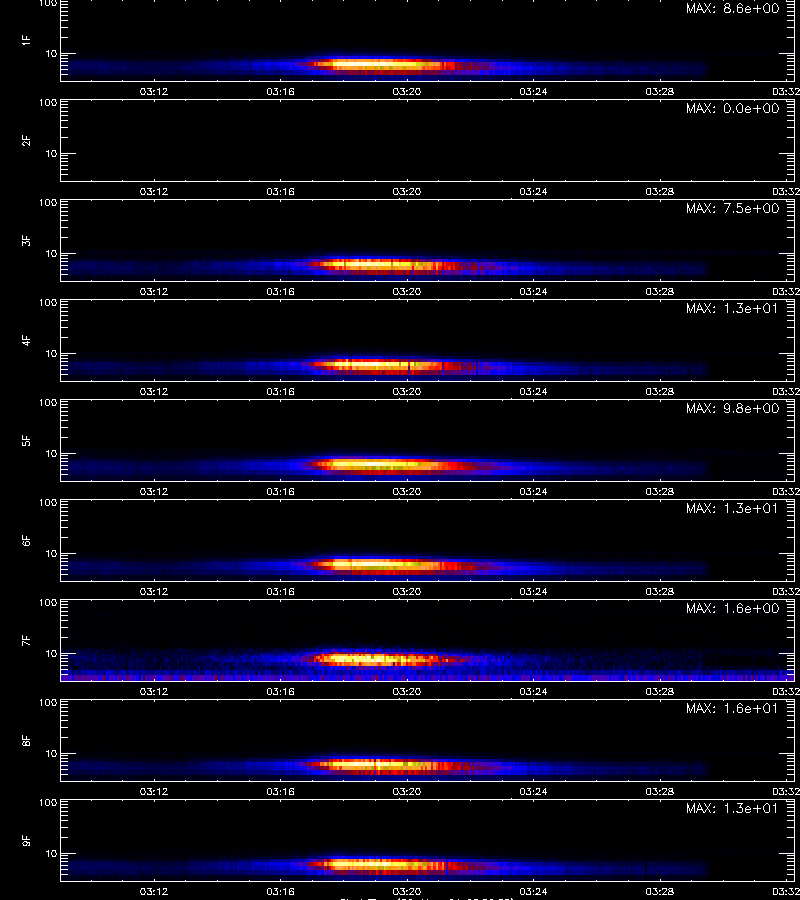Click the 6F panel axis label
The image size is (800, 900).
click(26, 541)
